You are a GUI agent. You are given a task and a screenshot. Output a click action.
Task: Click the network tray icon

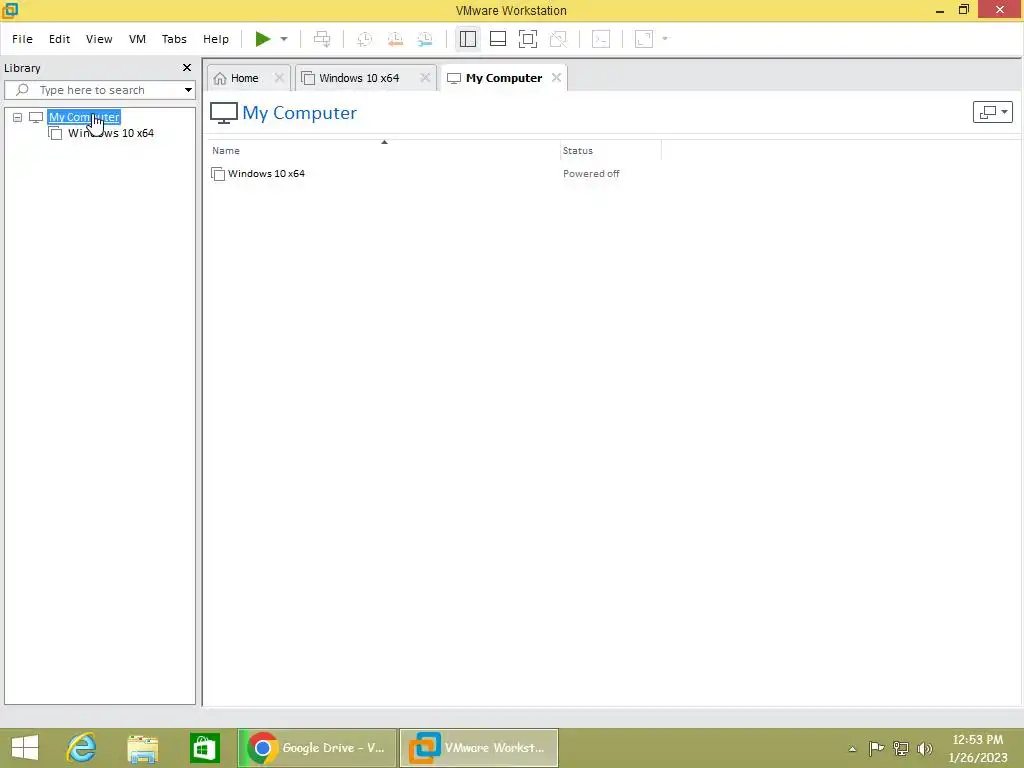click(901, 748)
